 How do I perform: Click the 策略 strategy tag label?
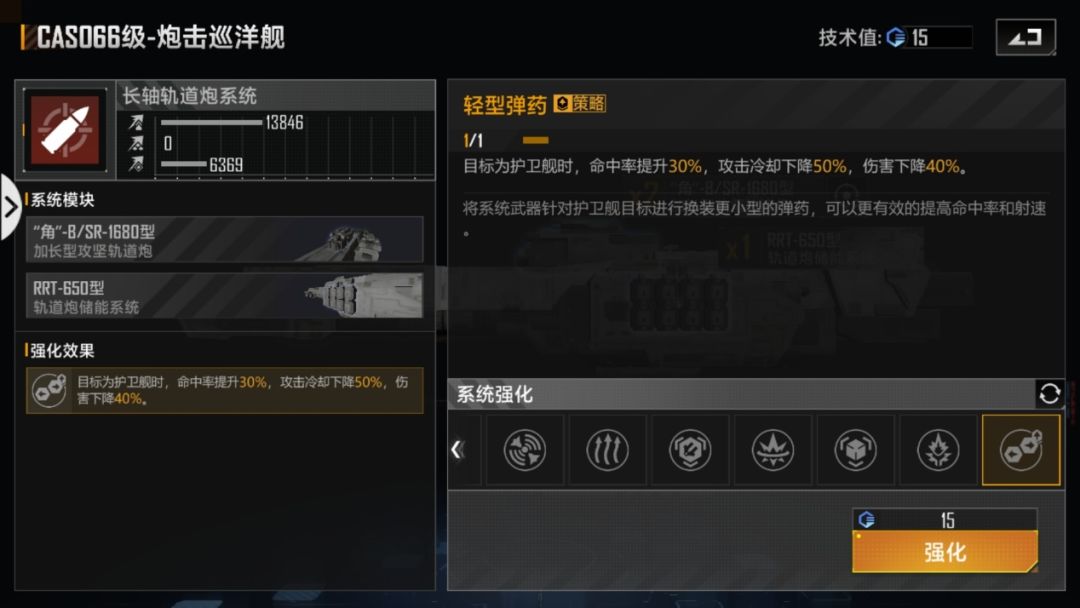click(x=580, y=103)
